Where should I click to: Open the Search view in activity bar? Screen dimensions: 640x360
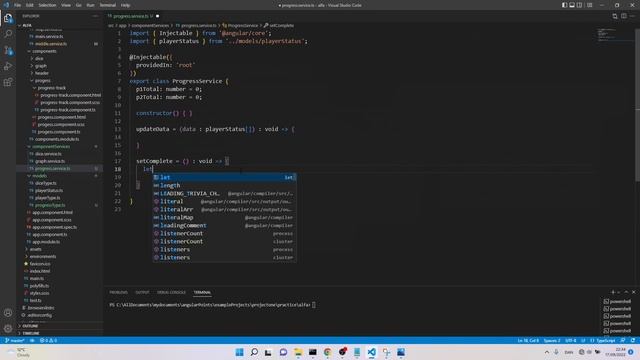pos(8,34)
